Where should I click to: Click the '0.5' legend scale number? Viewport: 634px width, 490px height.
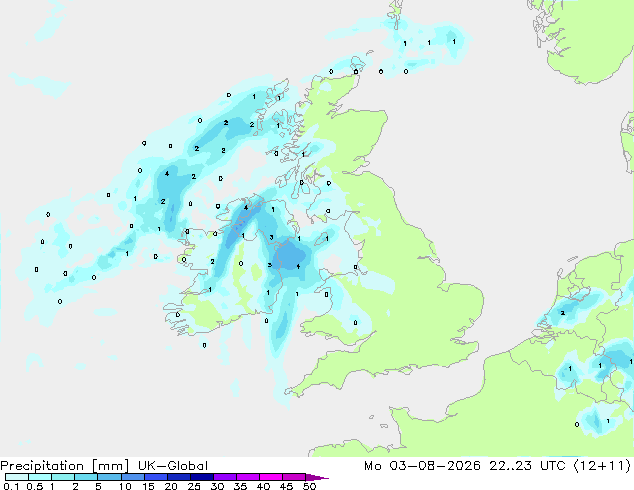pos(34,486)
